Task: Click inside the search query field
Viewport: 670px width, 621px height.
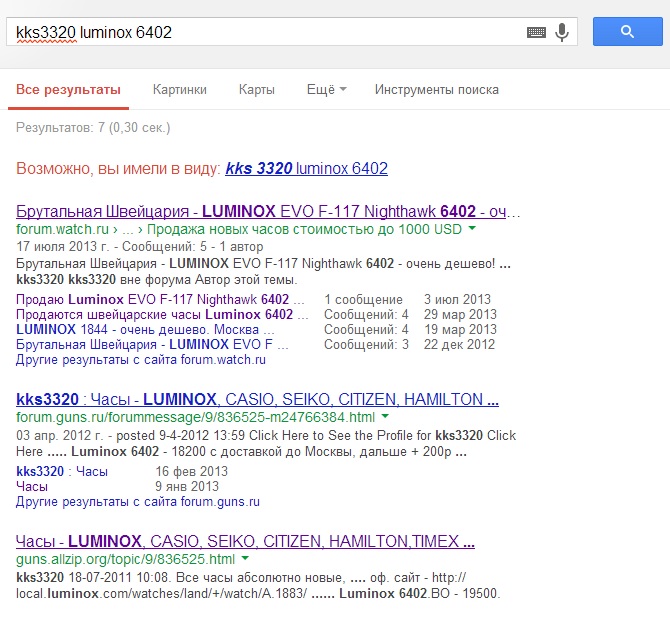Action: [x=260, y=32]
